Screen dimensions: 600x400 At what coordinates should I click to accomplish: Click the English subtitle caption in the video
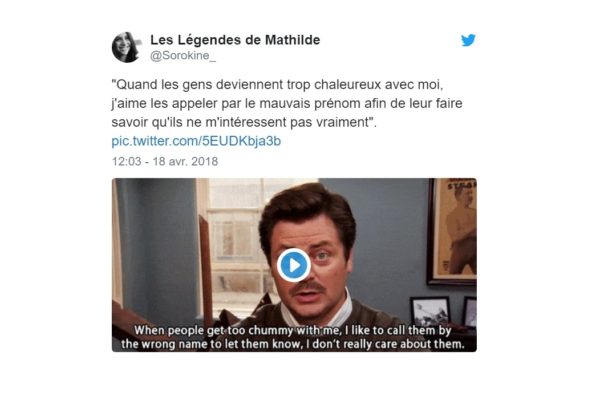point(293,337)
